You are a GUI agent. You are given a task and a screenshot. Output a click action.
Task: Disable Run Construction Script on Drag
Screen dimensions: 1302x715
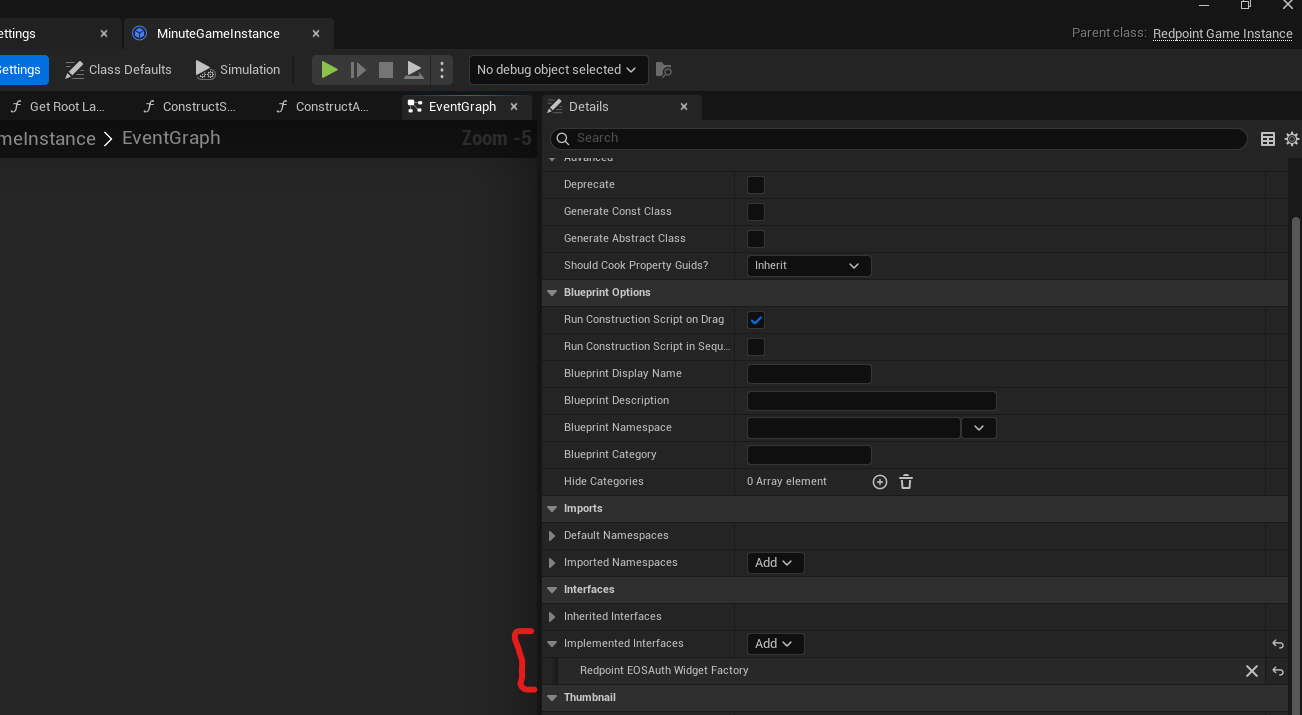click(x=755, y=319)
